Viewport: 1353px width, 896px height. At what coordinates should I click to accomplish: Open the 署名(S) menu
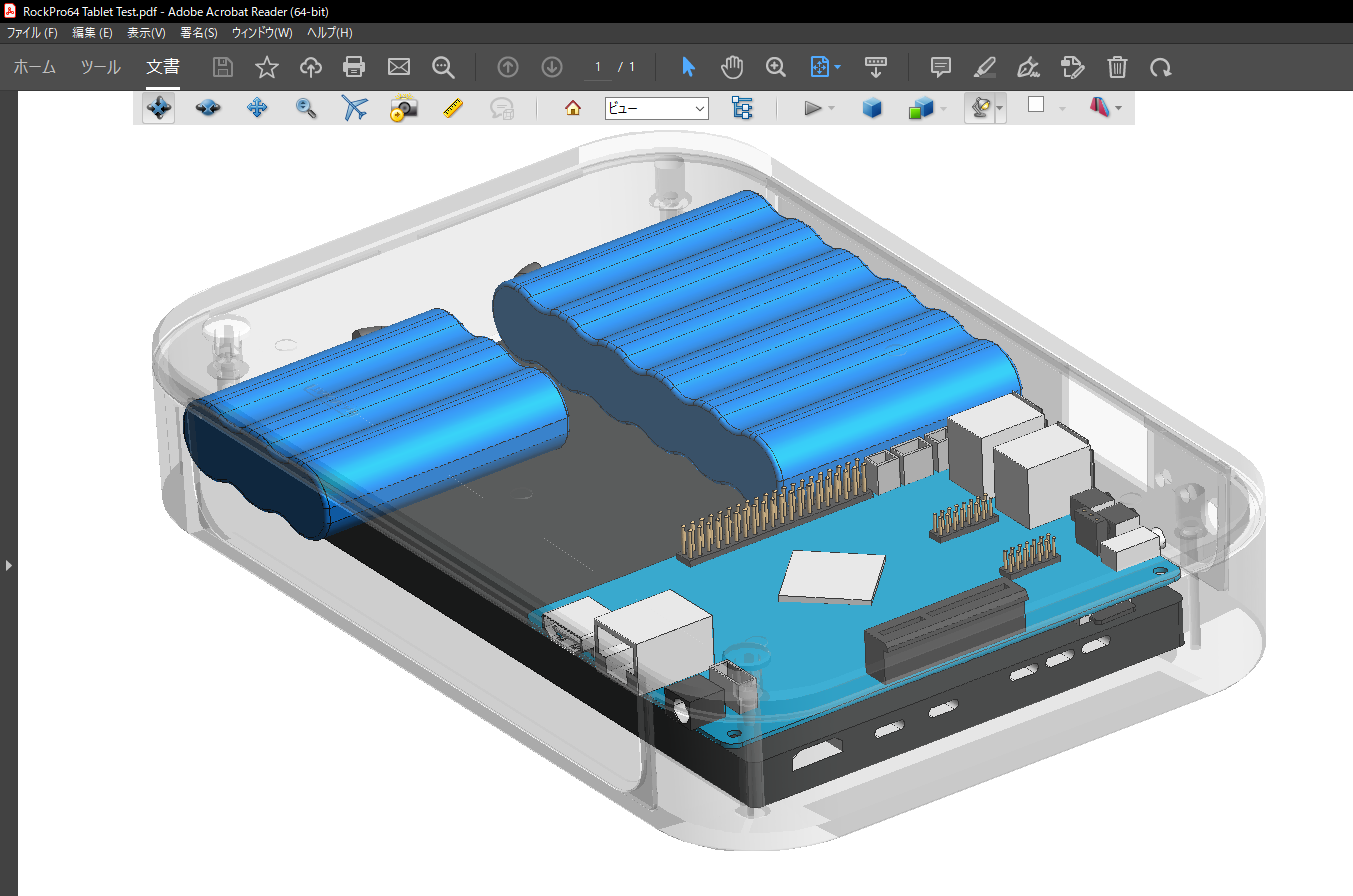(x=199, y=33)
